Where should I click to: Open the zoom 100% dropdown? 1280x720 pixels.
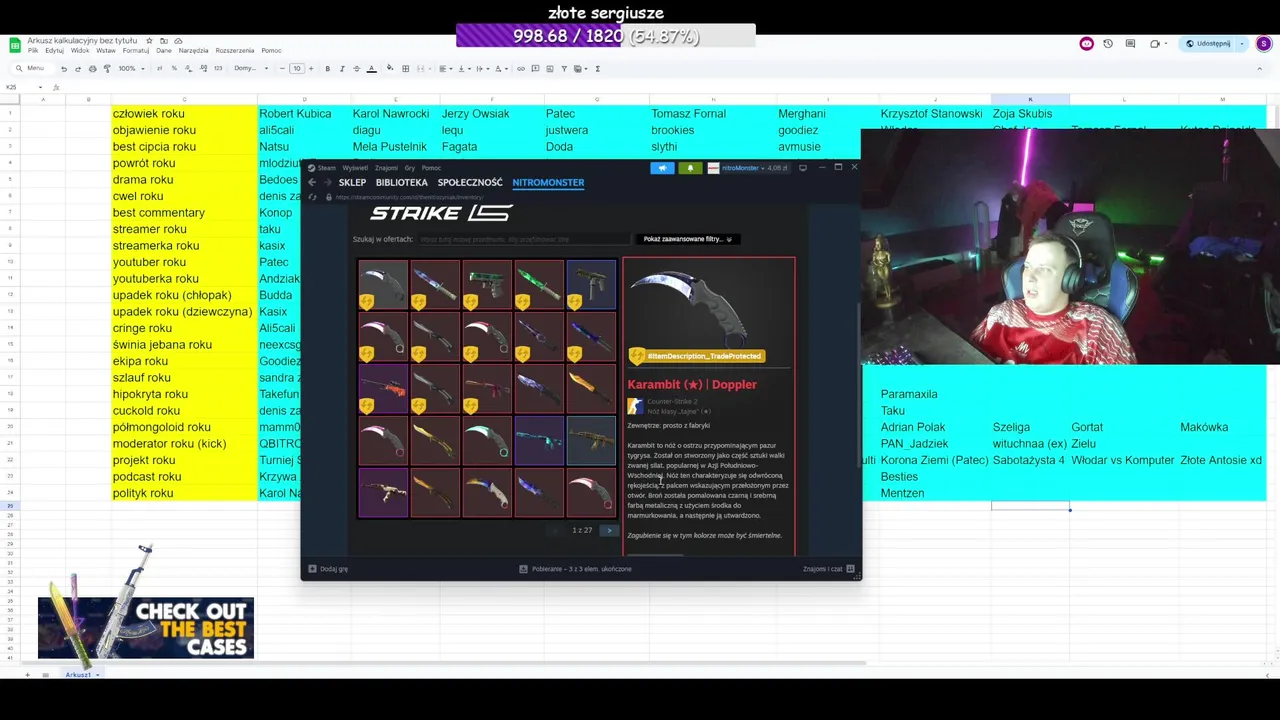click(132, 68)
